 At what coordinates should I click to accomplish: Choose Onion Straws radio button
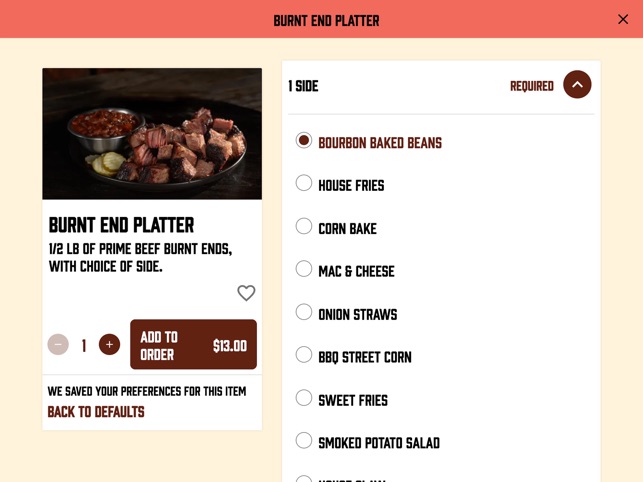(304, 312)
